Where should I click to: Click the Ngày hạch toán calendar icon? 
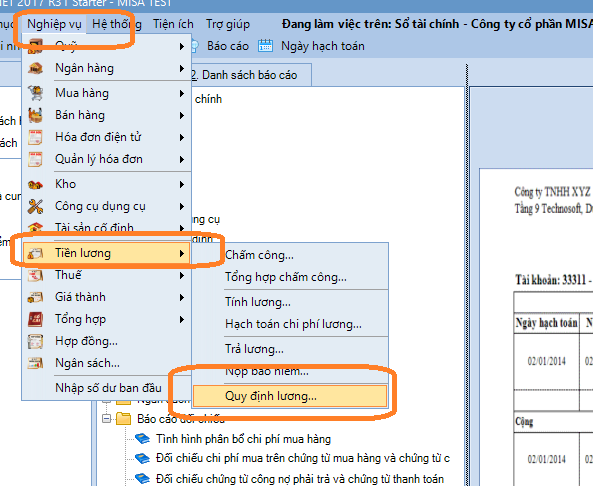[x=265, y=46]
